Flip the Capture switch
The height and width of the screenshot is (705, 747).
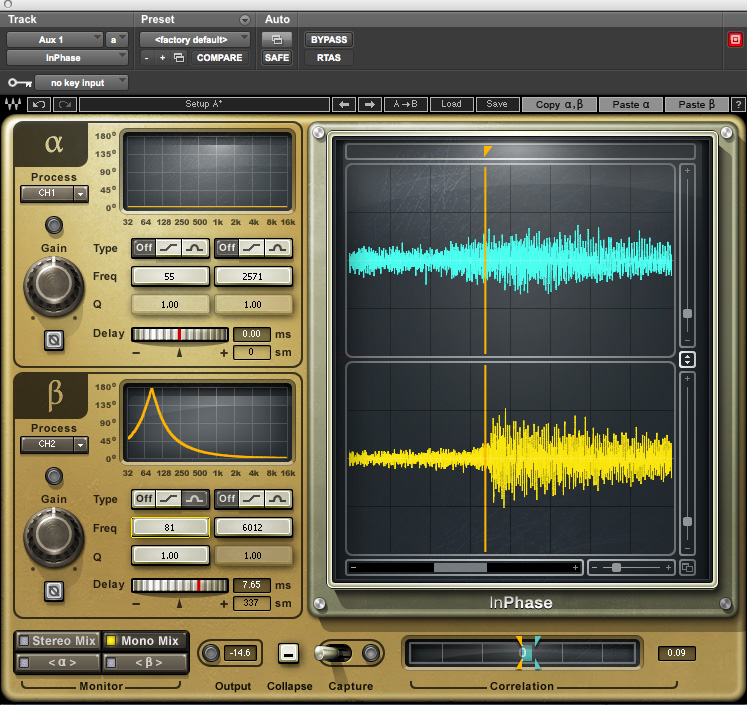[333, 653]
